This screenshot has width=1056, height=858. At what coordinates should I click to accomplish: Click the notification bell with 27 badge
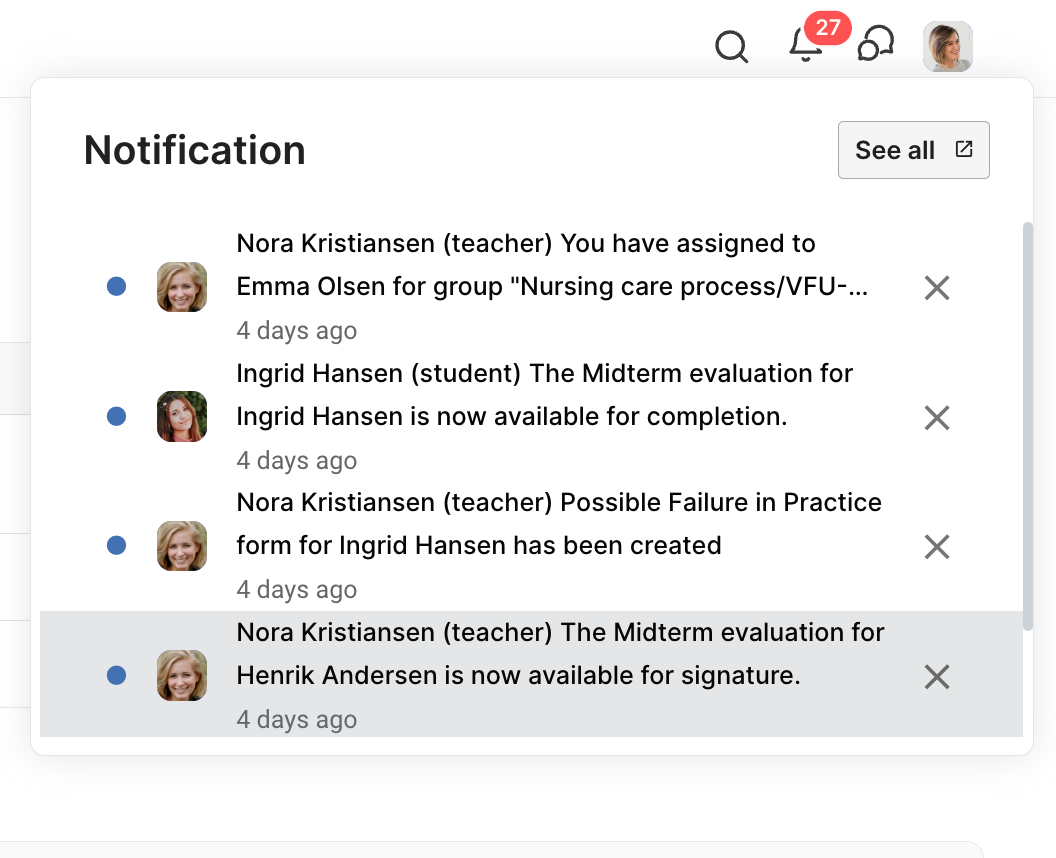coord(806,46)
